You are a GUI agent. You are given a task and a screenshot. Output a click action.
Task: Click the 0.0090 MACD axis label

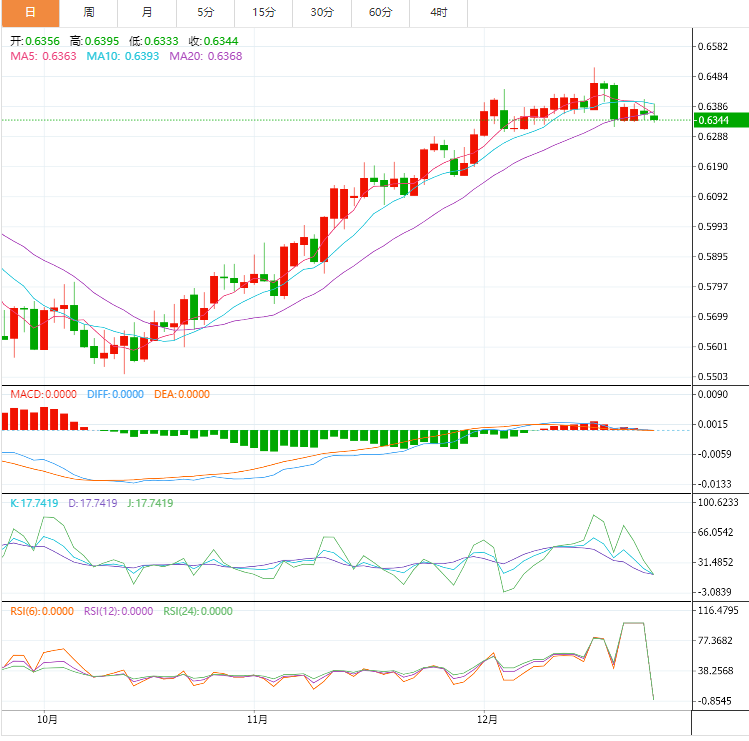tap(713, 395)
